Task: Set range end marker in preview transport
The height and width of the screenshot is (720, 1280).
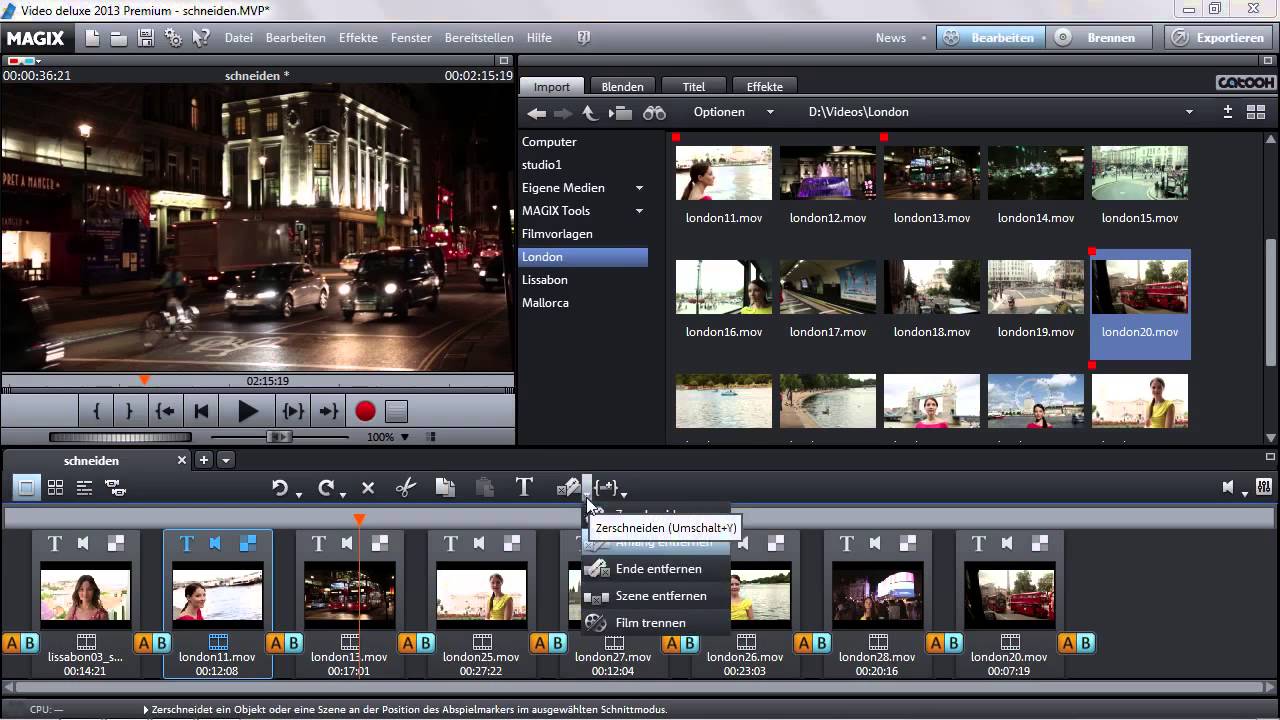Action: [x=128, y=411]
